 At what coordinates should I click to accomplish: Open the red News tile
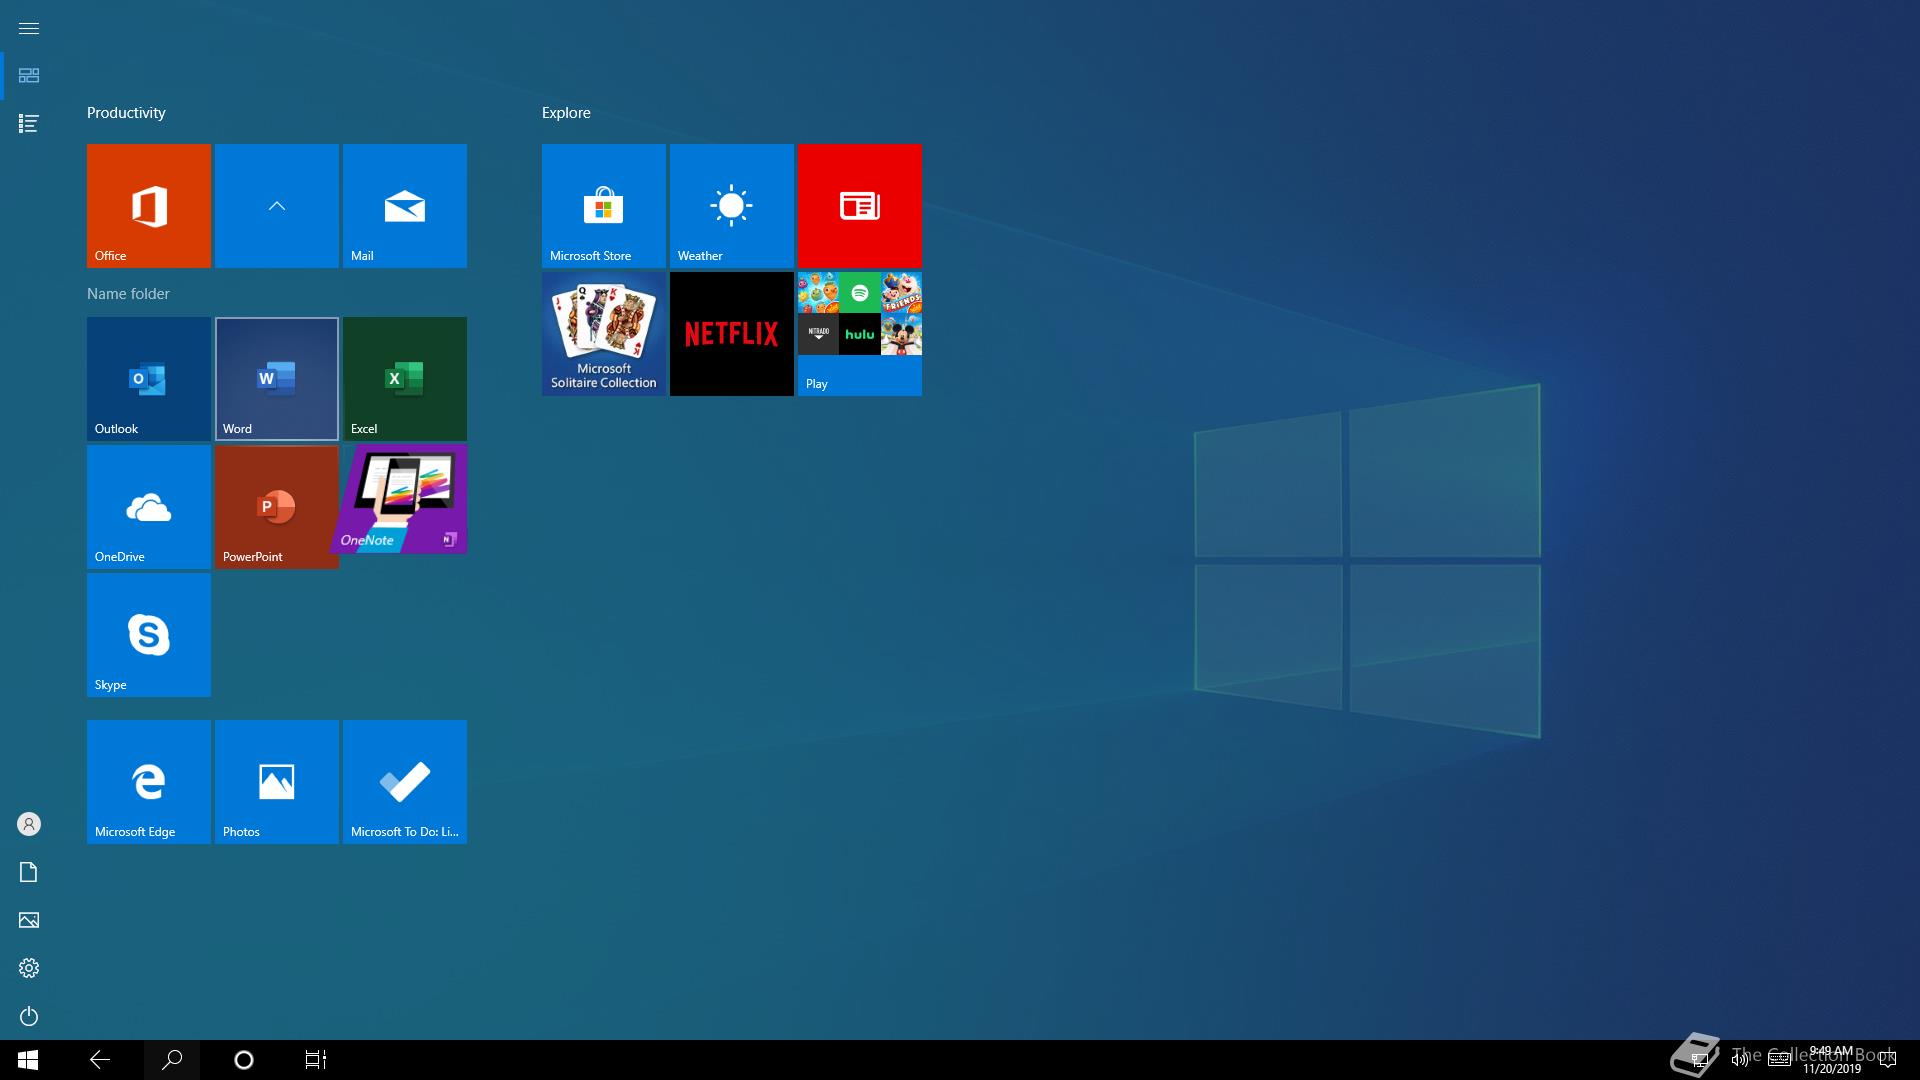[860, 206]
